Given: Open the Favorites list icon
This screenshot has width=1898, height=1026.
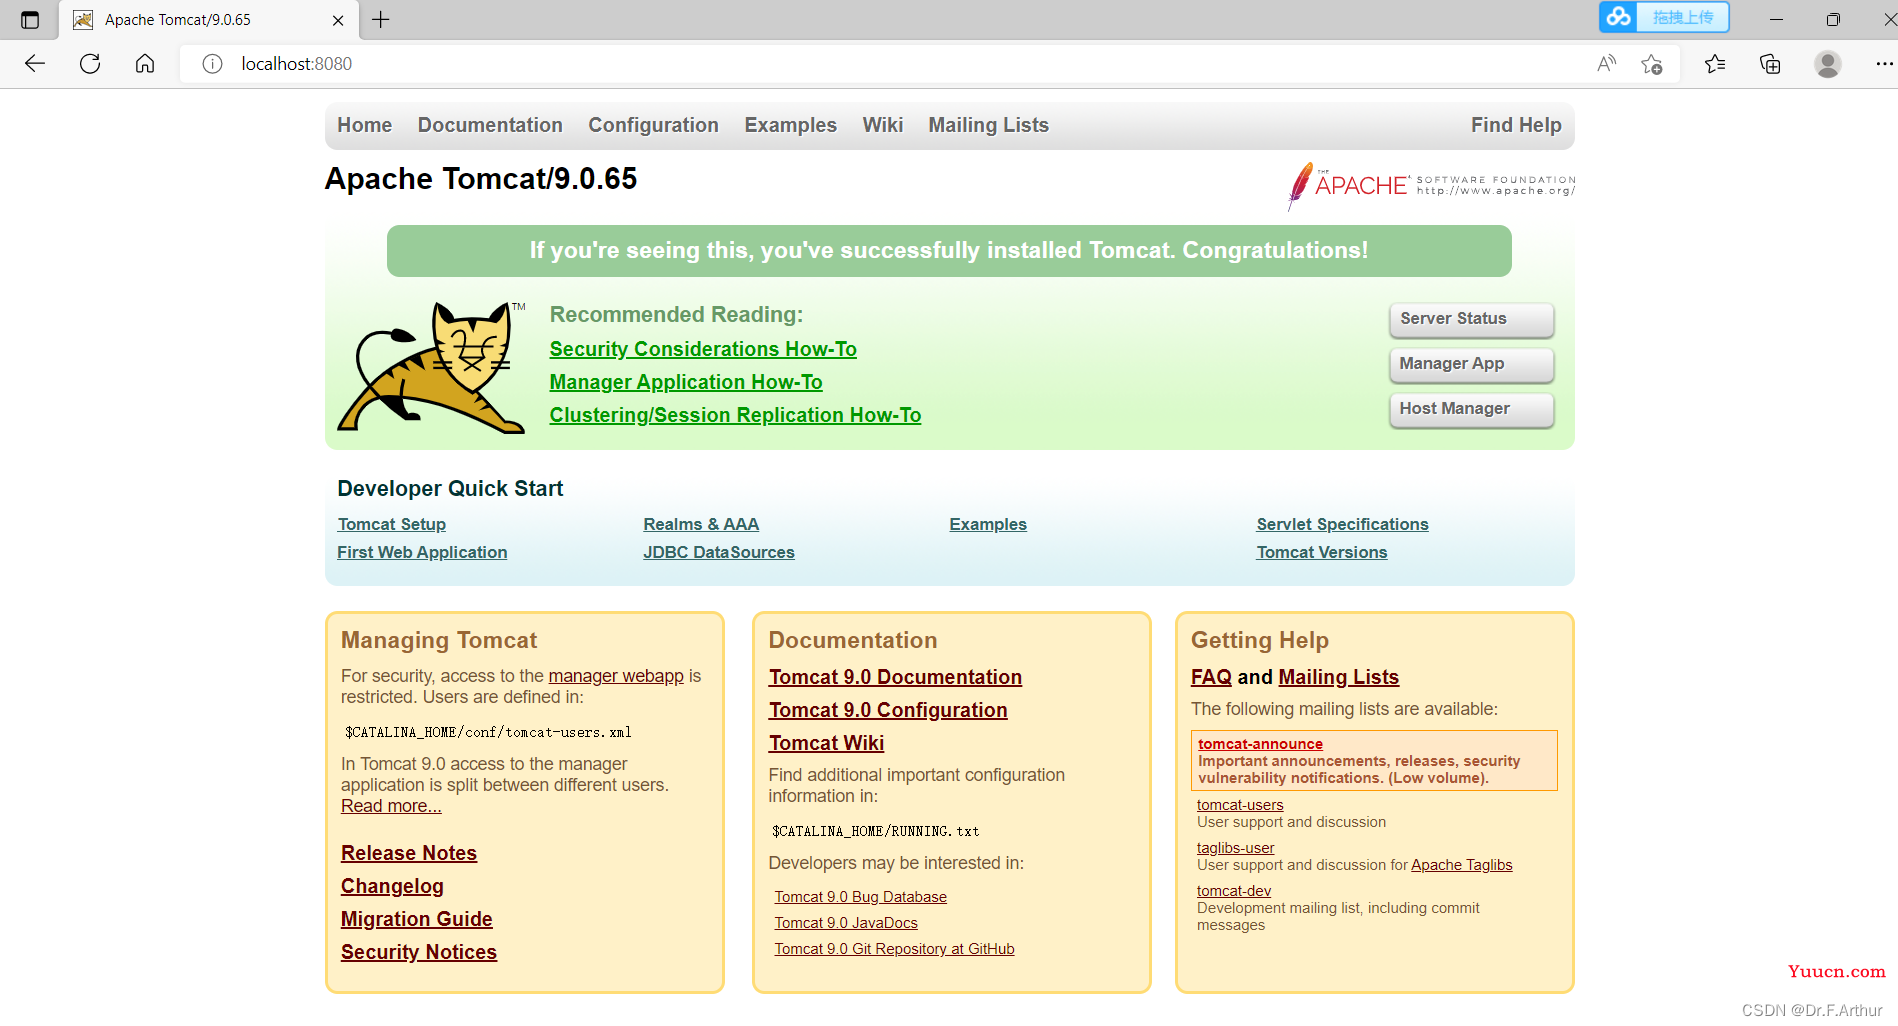Looking at the screenshot, I should click(x=1715, y=64).
